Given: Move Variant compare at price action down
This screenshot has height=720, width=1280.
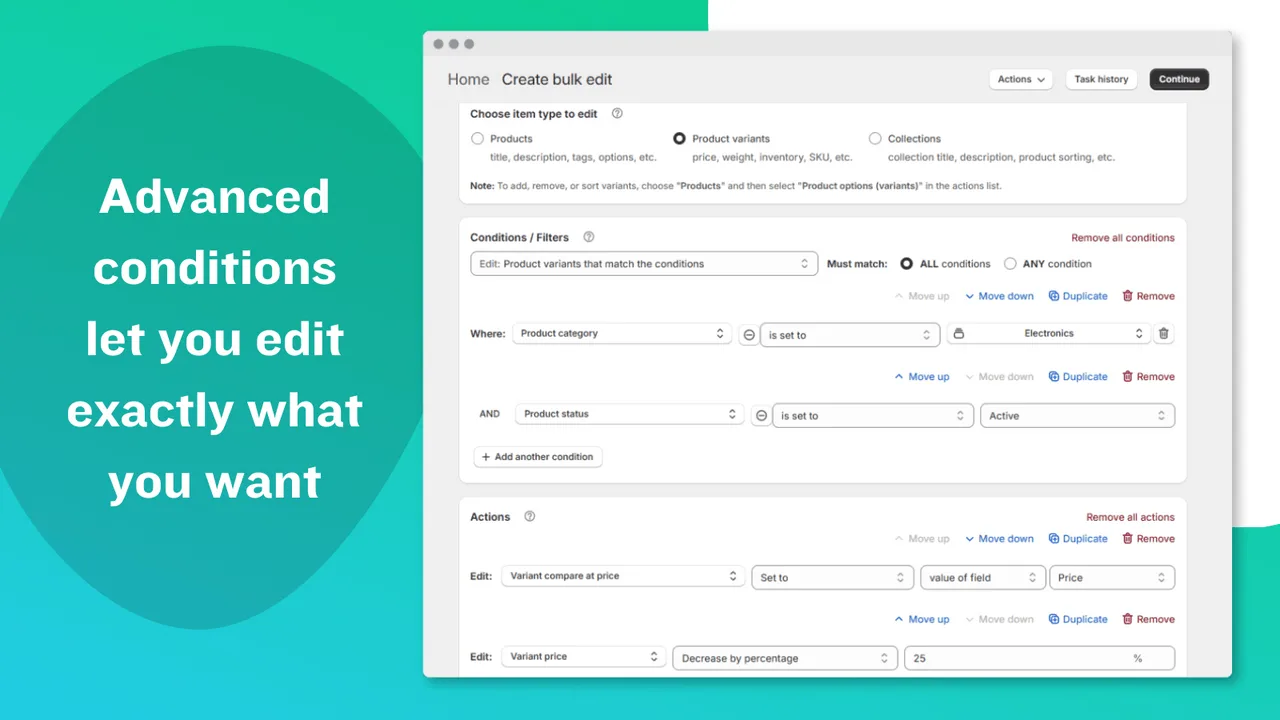Looking at the screenshot, I should (999, 539).
